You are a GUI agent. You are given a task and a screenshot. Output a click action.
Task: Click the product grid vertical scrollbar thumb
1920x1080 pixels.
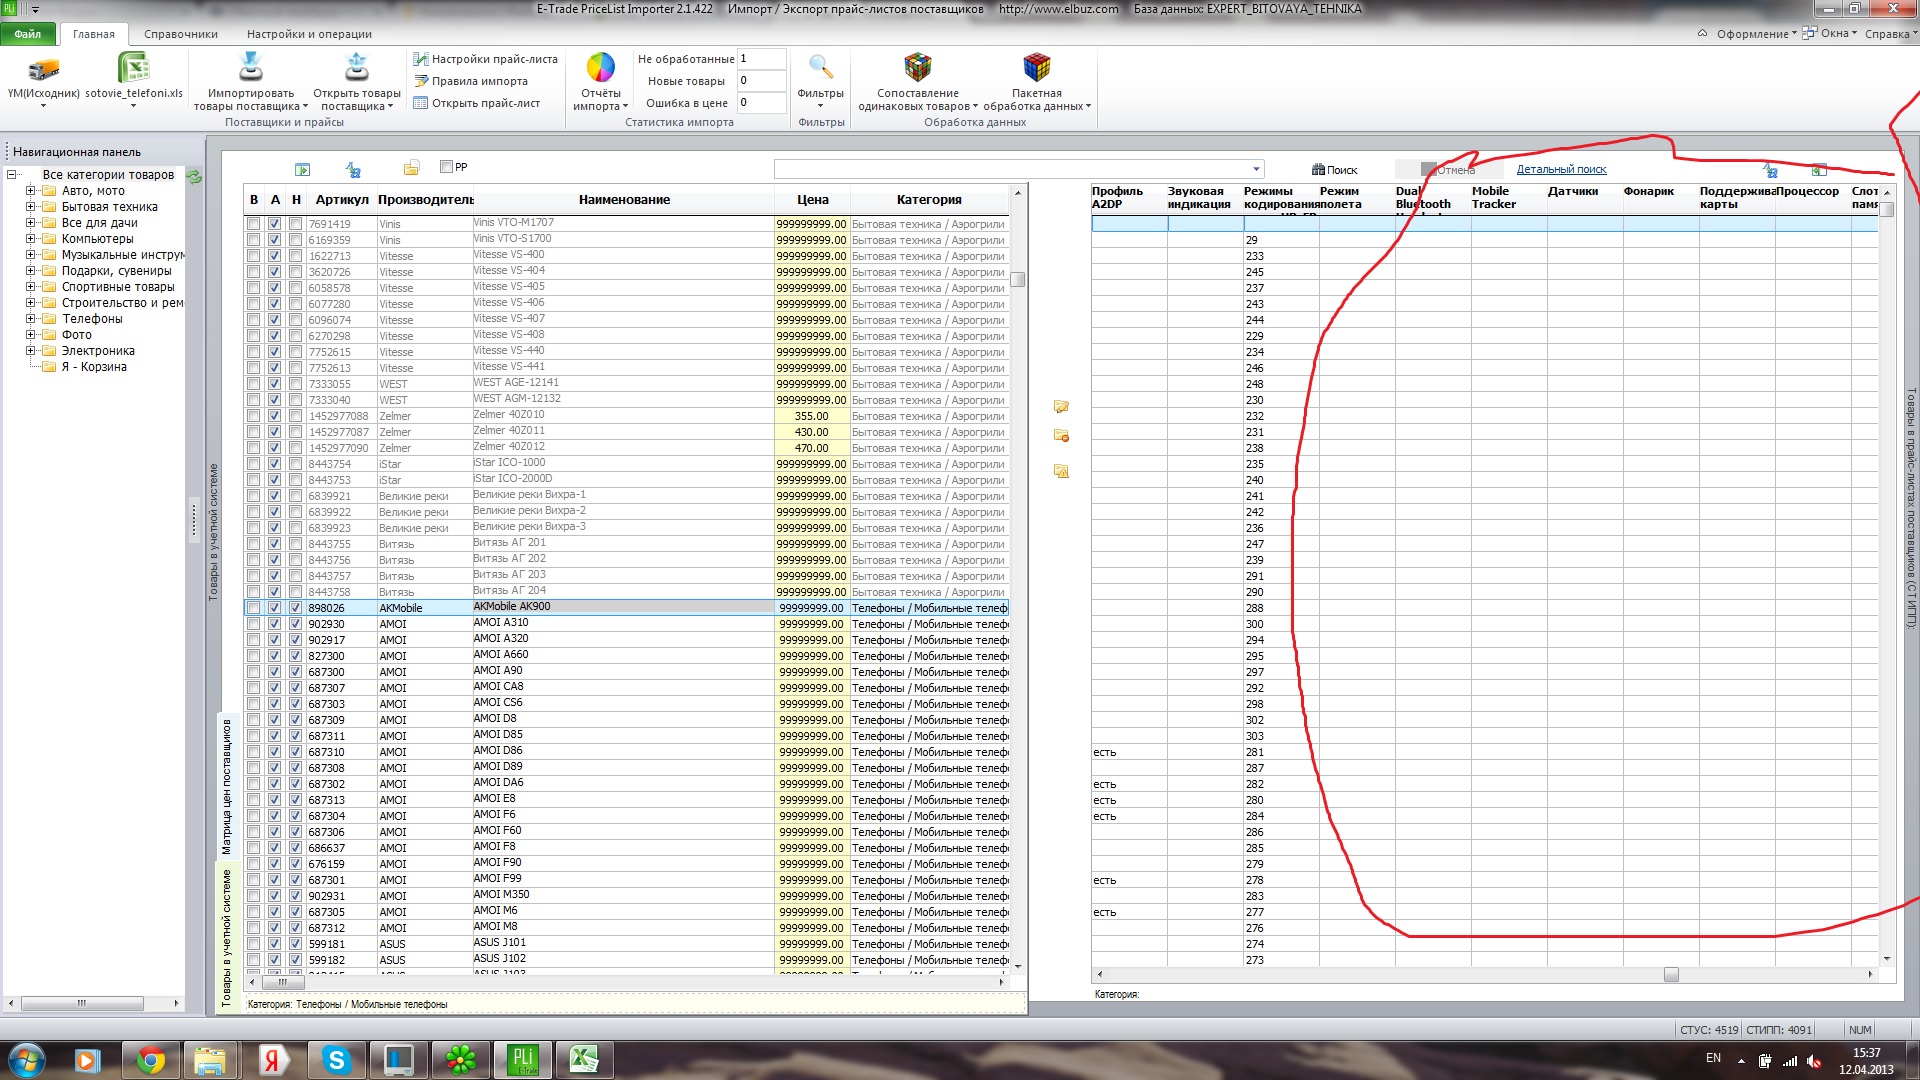pyautogui.click(x=1018, y=280)
